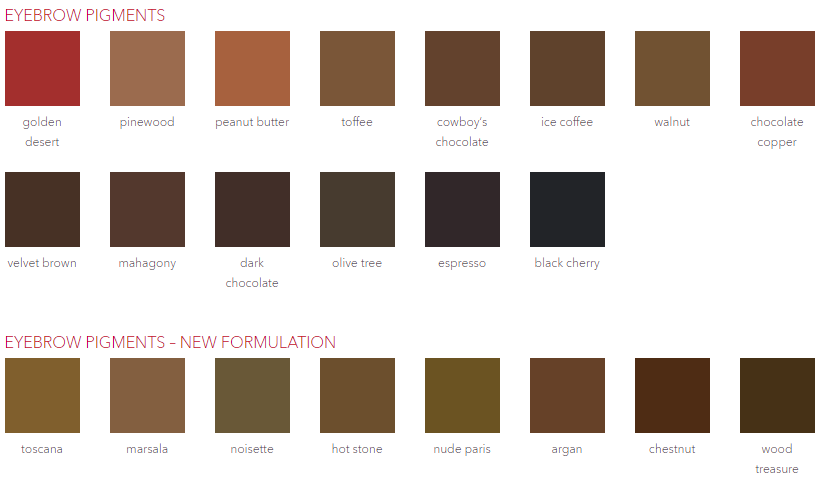
Task: Select the cowboy's chocolate swatch
Action: (x=462, y=68)
